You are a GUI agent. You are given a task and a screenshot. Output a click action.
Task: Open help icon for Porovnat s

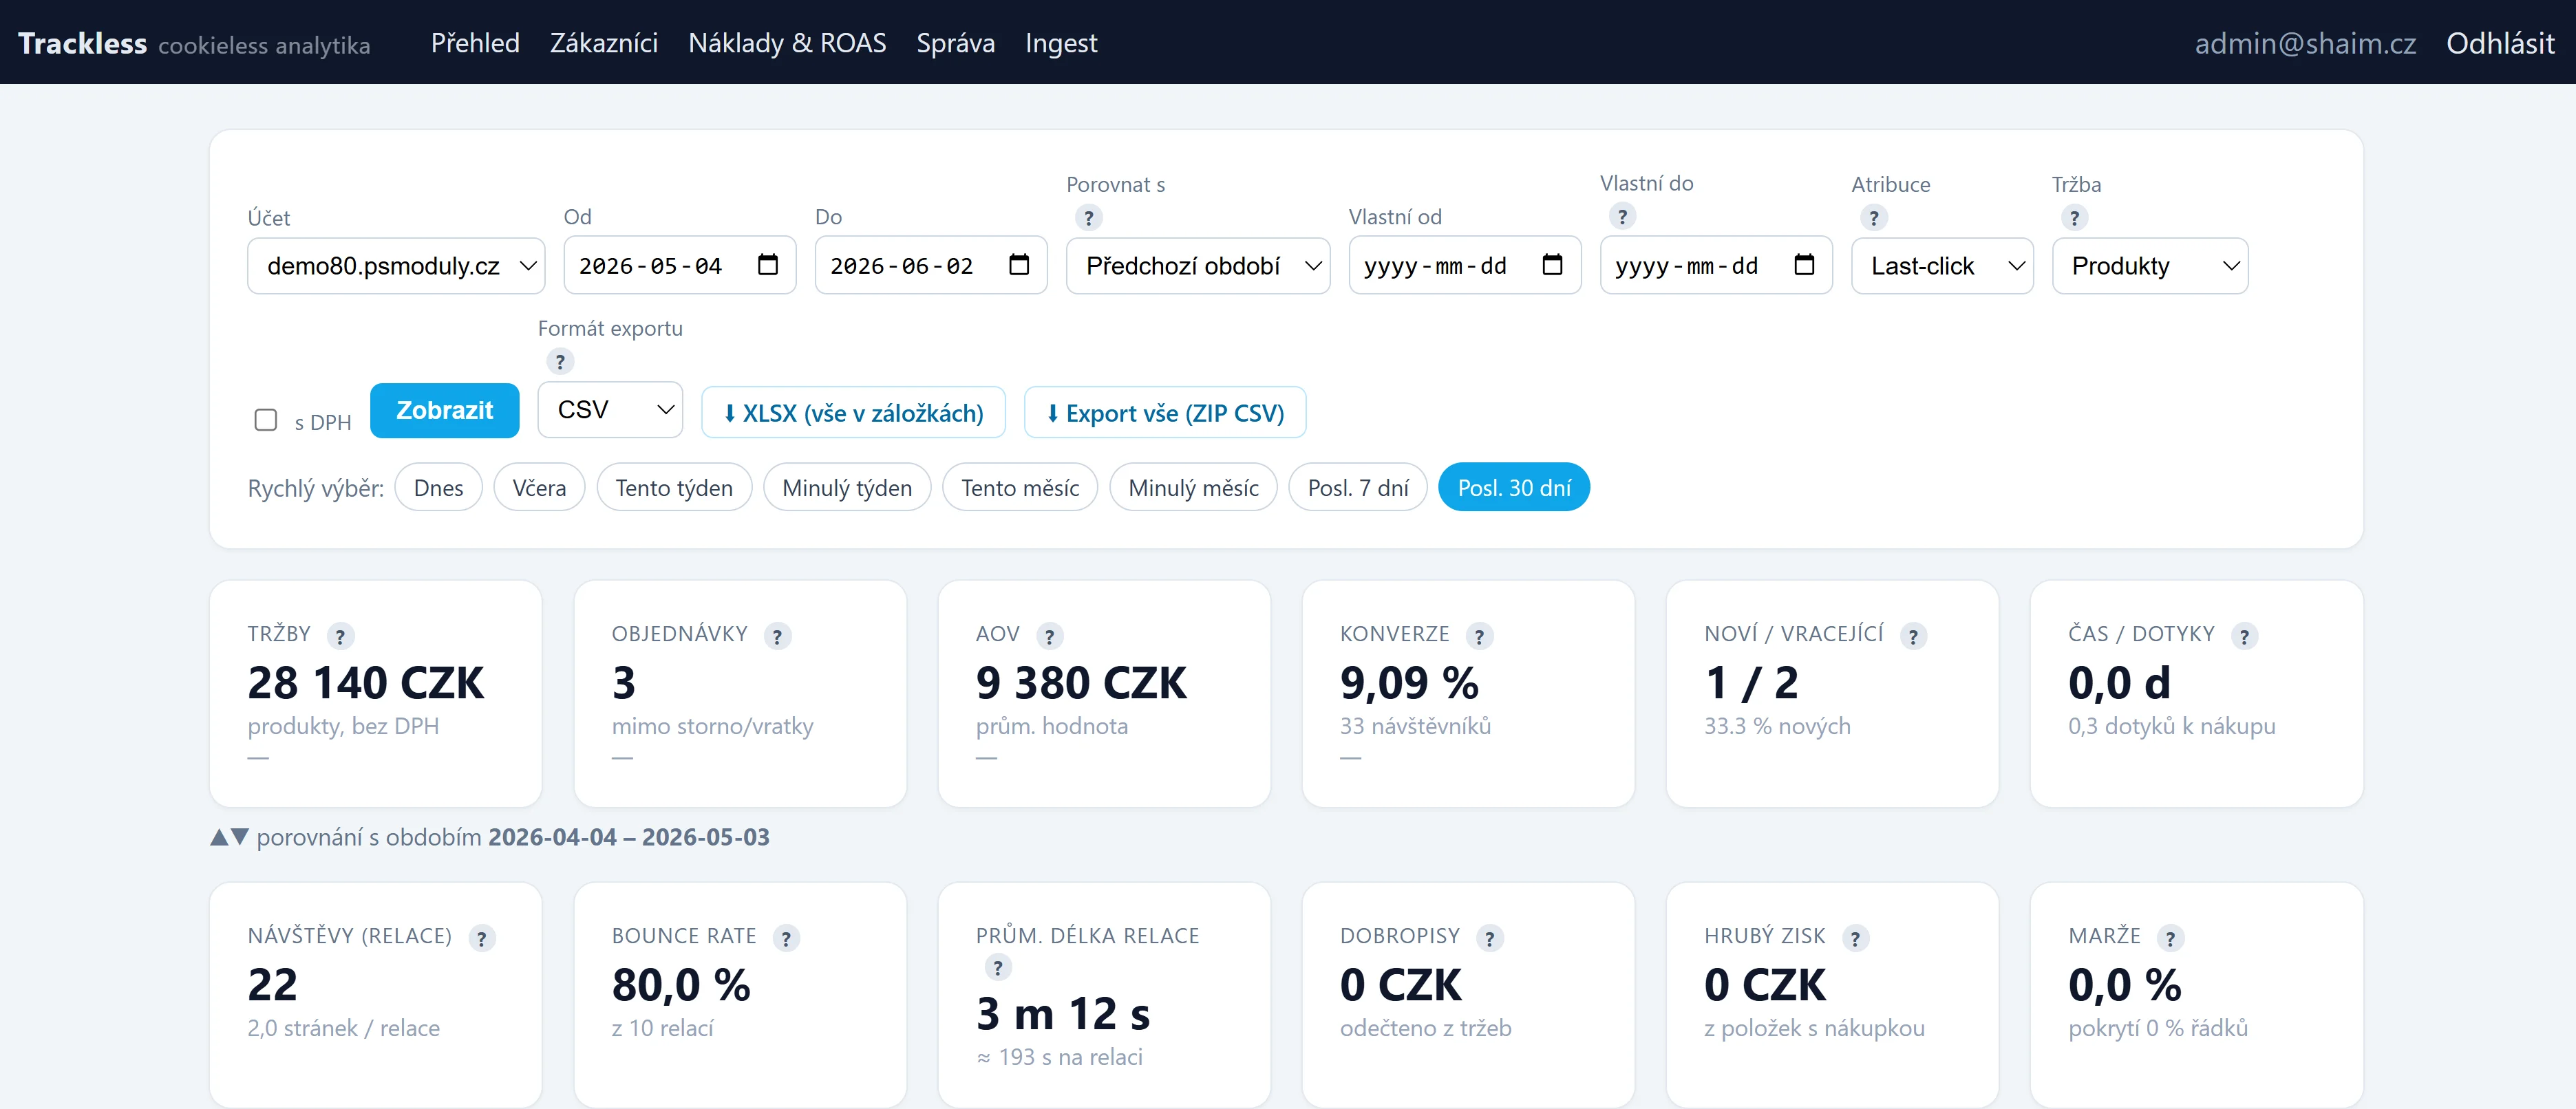pyautogui.click(x=1088, y=217)
